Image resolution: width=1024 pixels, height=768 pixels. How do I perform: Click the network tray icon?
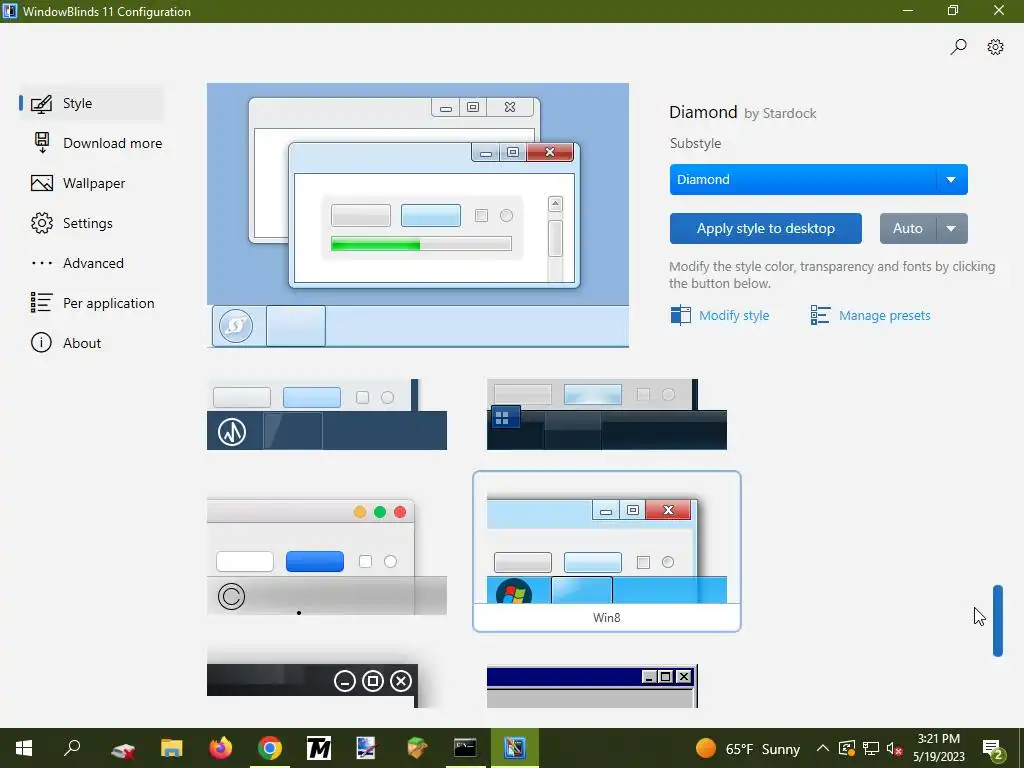pyautogui.click(x=871, y=748)
